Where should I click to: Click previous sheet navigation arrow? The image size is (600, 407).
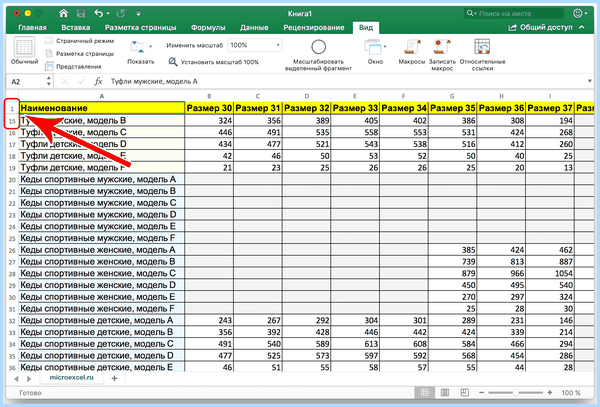[x=16, y=379]
